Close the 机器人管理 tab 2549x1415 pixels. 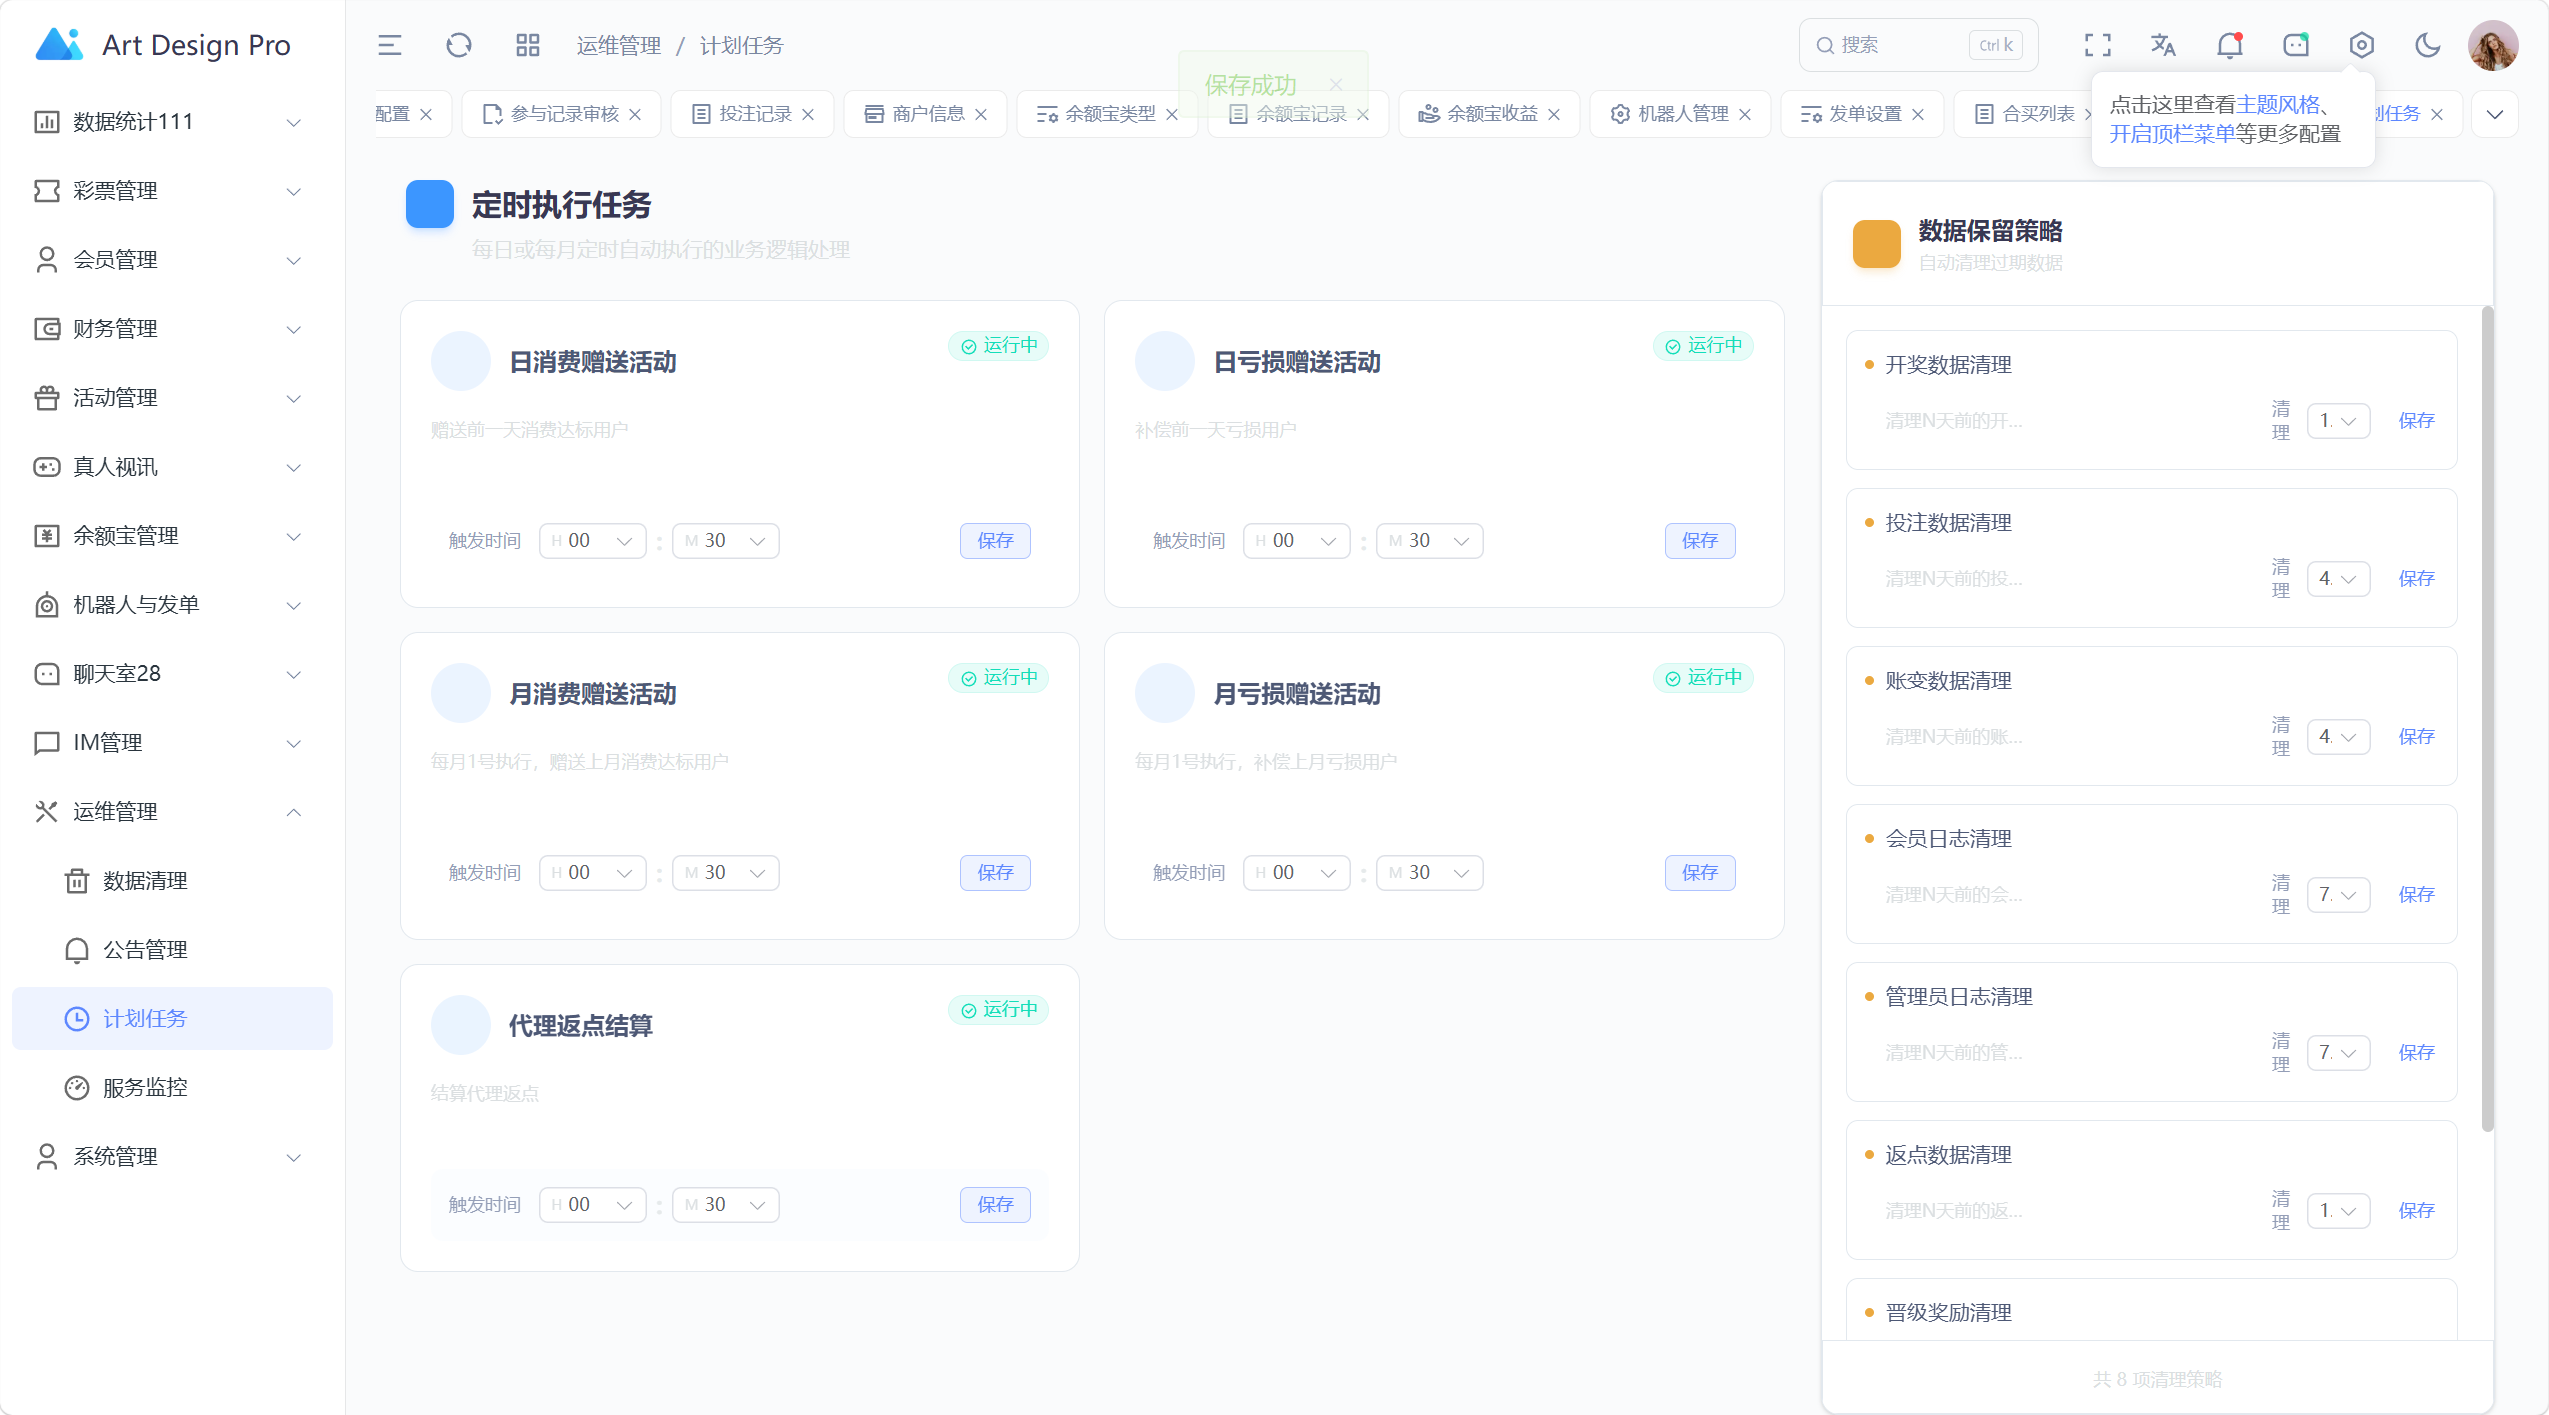(1745, 114)
